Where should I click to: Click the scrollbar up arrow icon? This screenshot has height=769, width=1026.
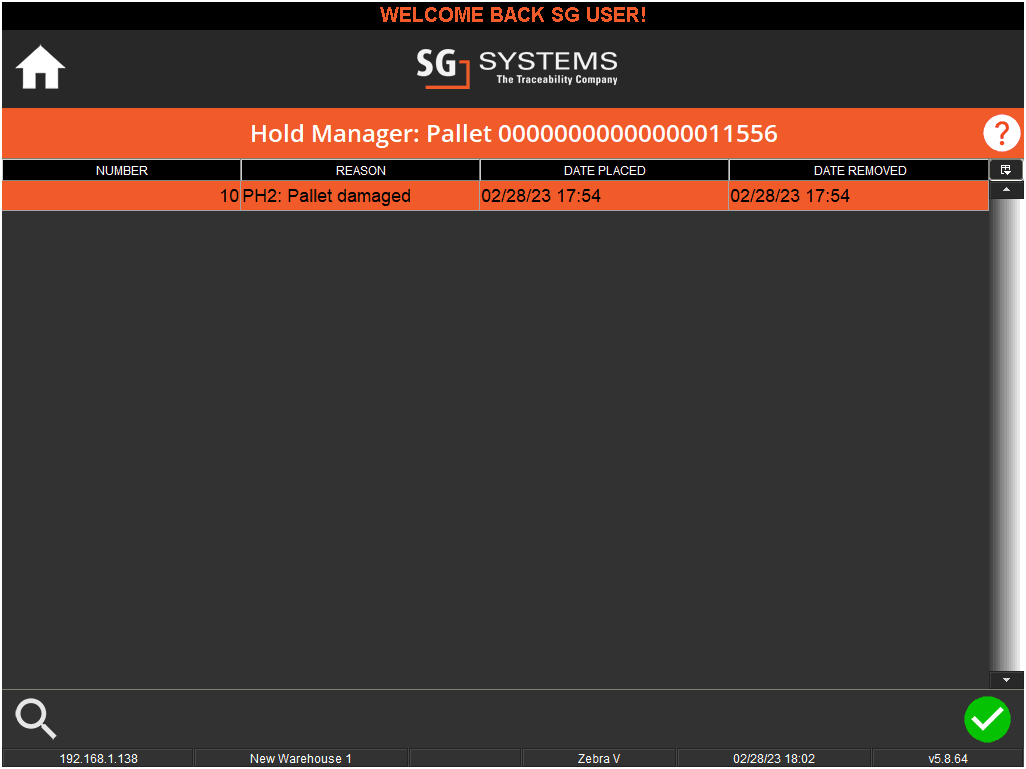coord(1007,189)
